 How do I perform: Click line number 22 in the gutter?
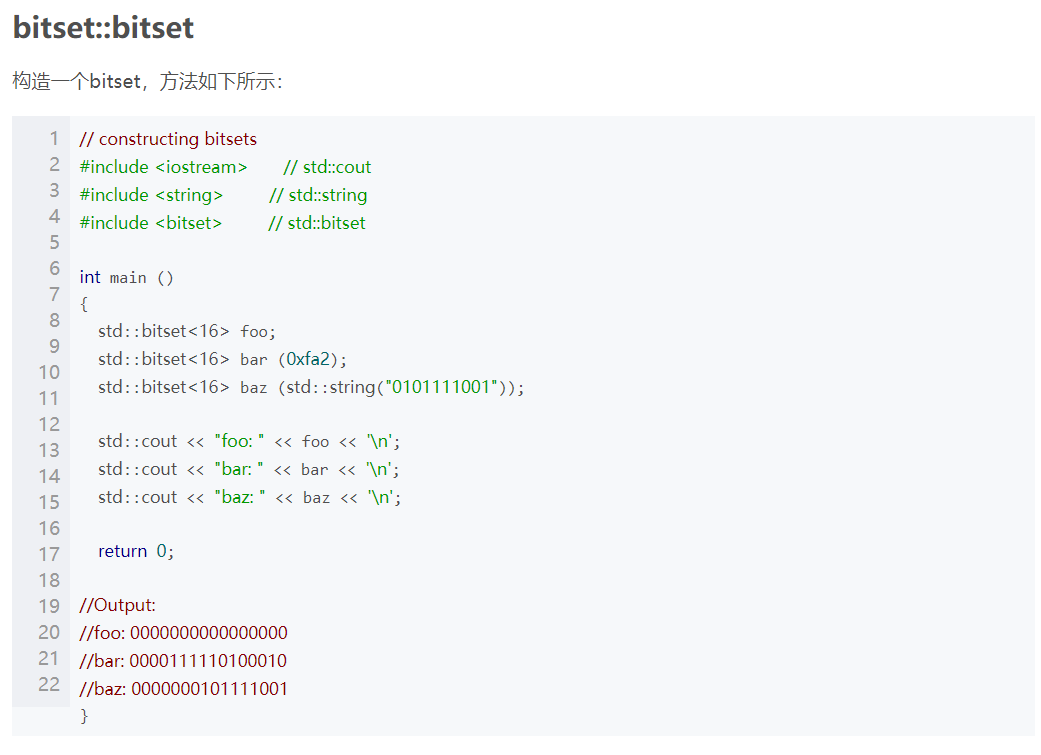click(x=49, y=684)
